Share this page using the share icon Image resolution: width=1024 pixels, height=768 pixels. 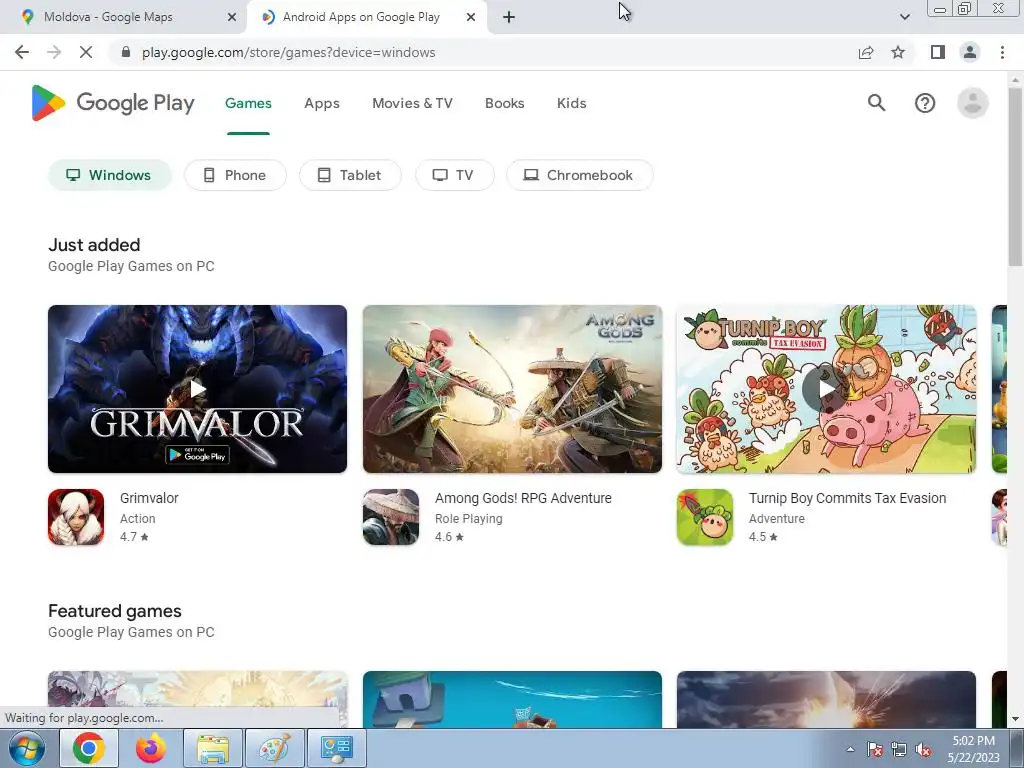[x=866, y=52]
